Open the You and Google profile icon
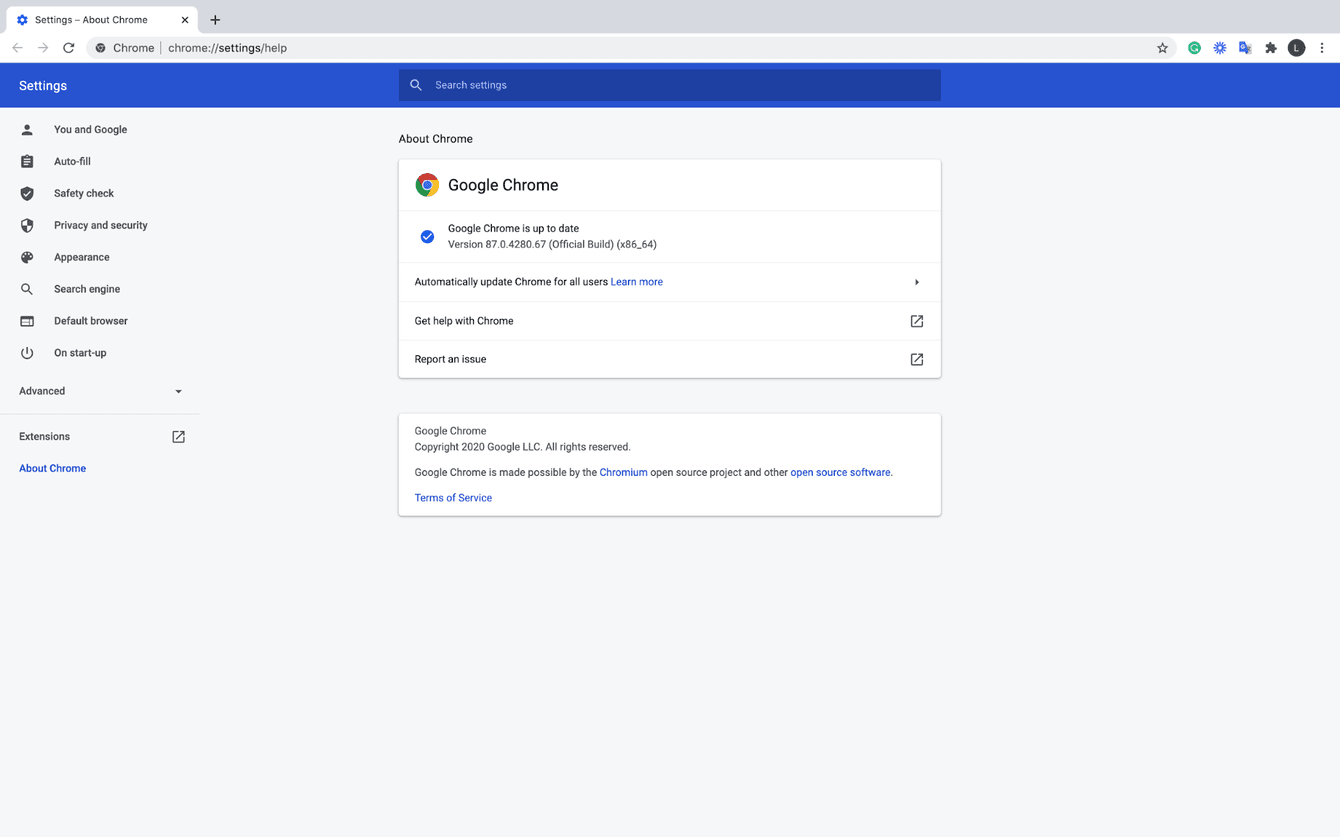 [x=26, y=129]
